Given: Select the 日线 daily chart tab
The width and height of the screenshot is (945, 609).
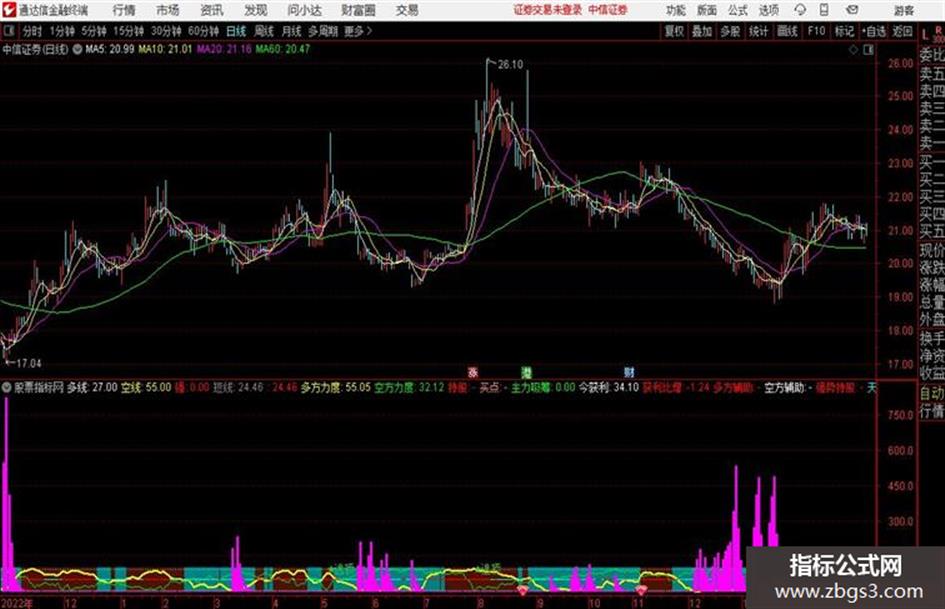Looking at the screenshot, I should click(x=236, y=31).
